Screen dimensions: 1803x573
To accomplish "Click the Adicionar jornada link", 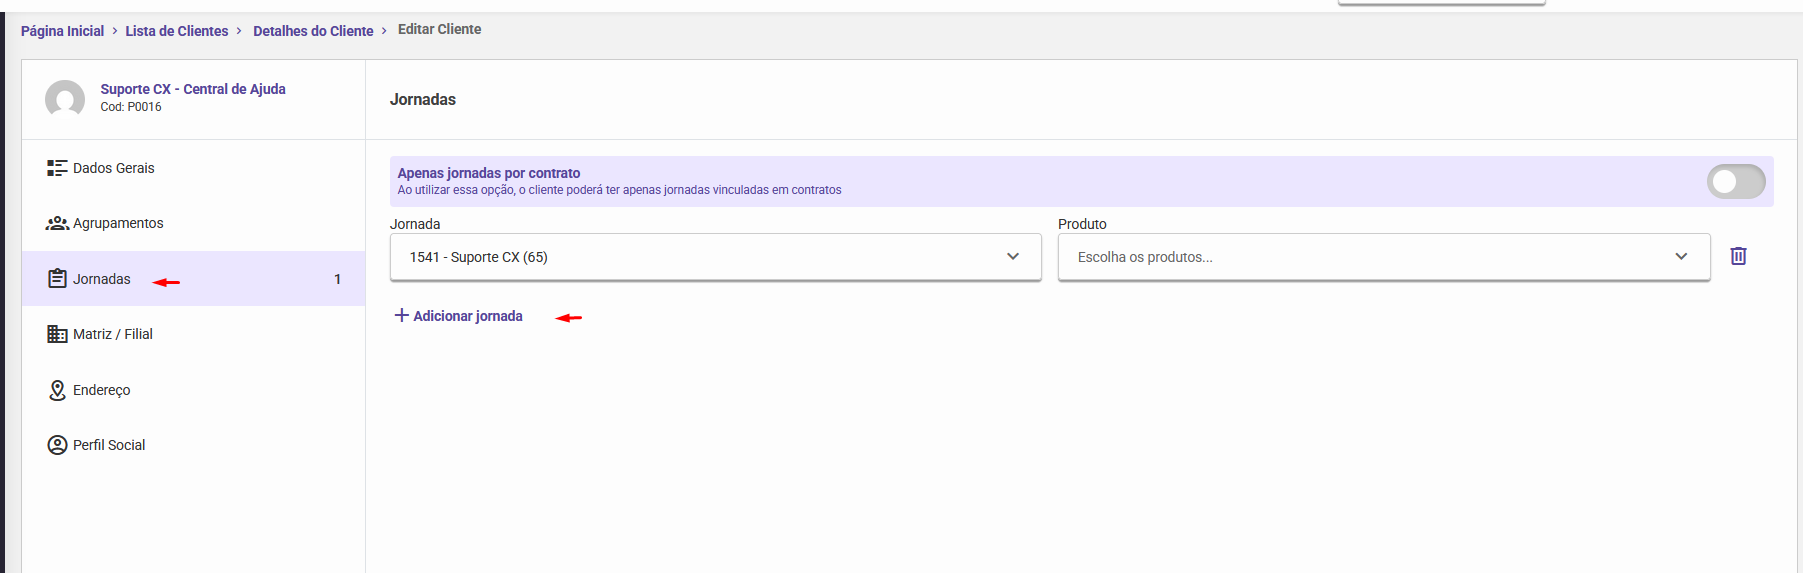I will [x=467, y=316].
